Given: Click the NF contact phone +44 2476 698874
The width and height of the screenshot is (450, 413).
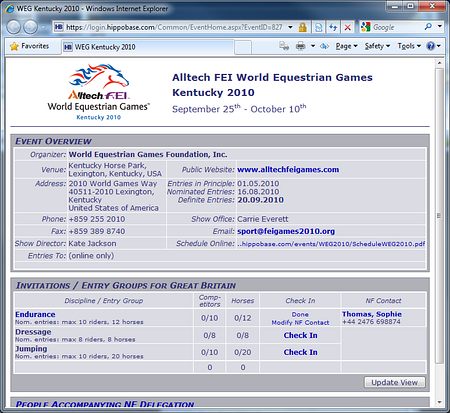Looking at the screenshot, I should point(371,322).
